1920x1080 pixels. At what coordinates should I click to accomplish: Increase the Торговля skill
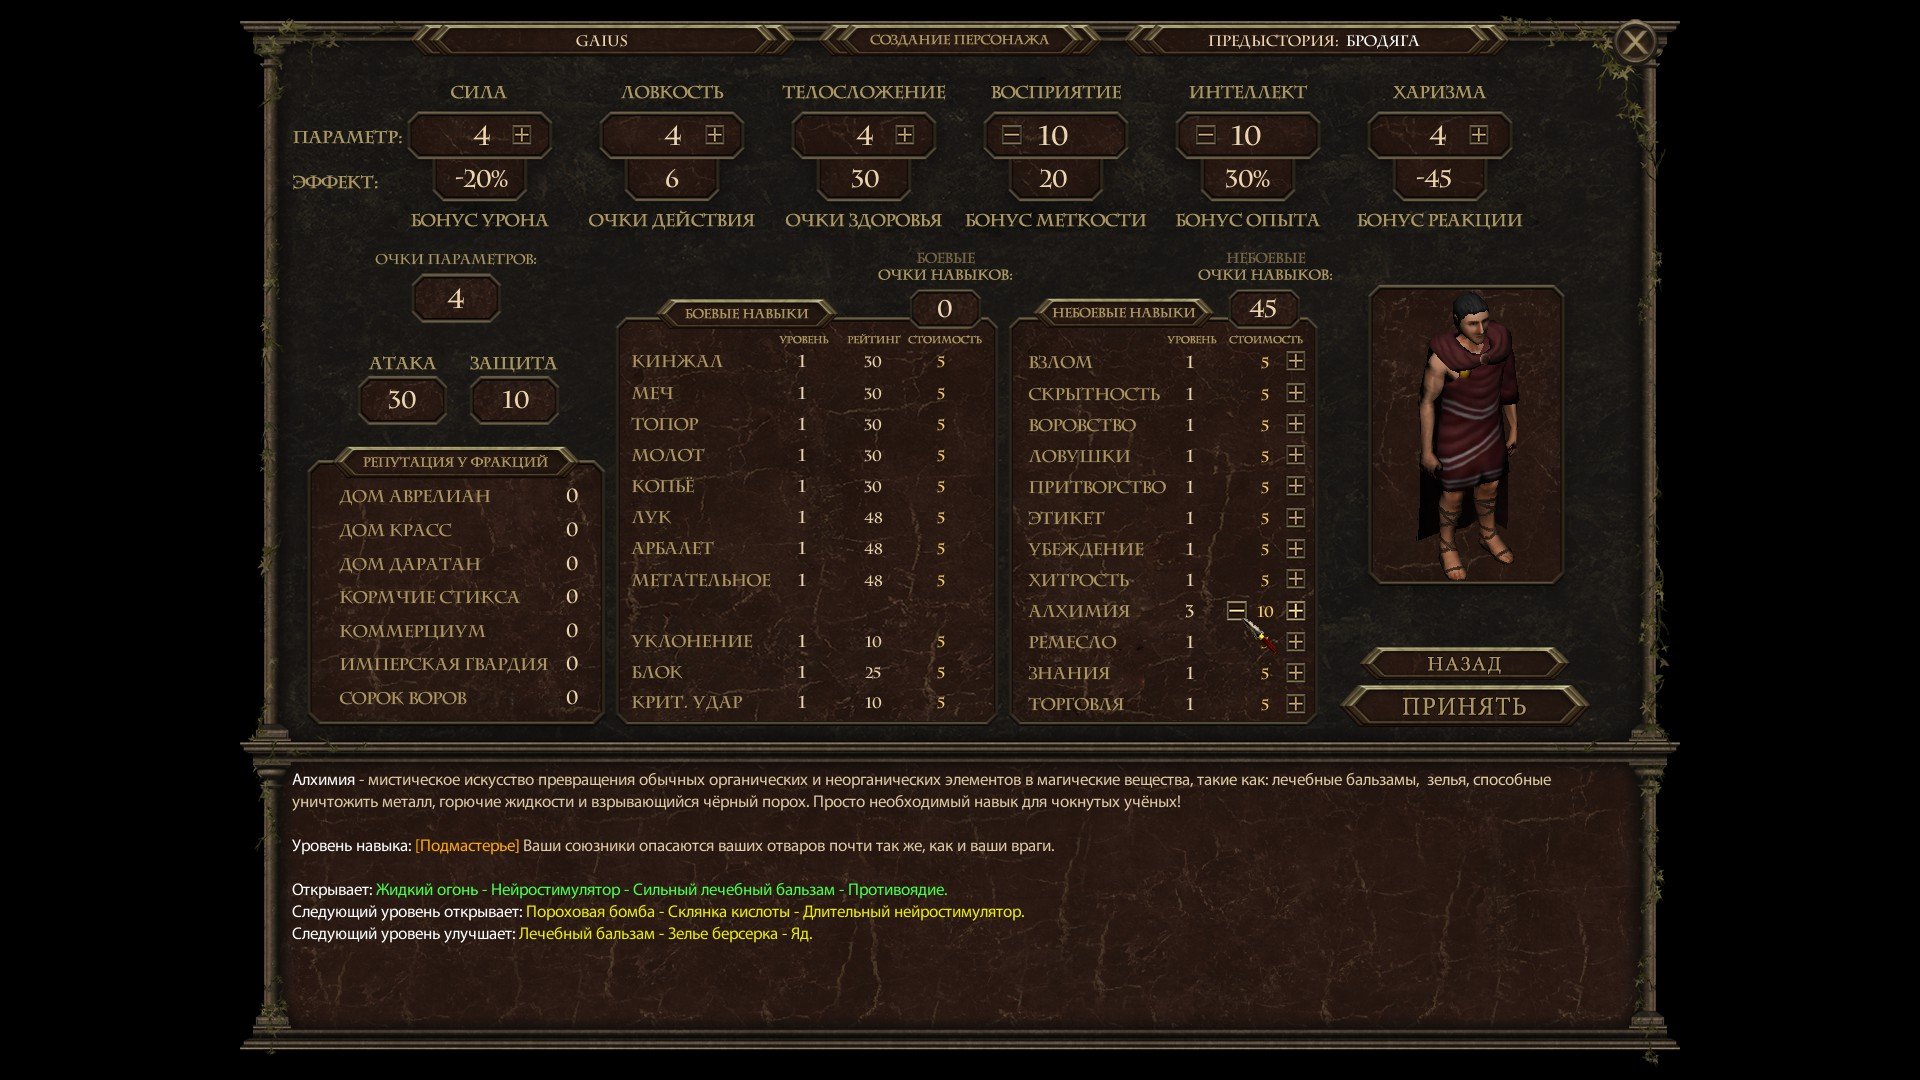tap(1295, 704)
